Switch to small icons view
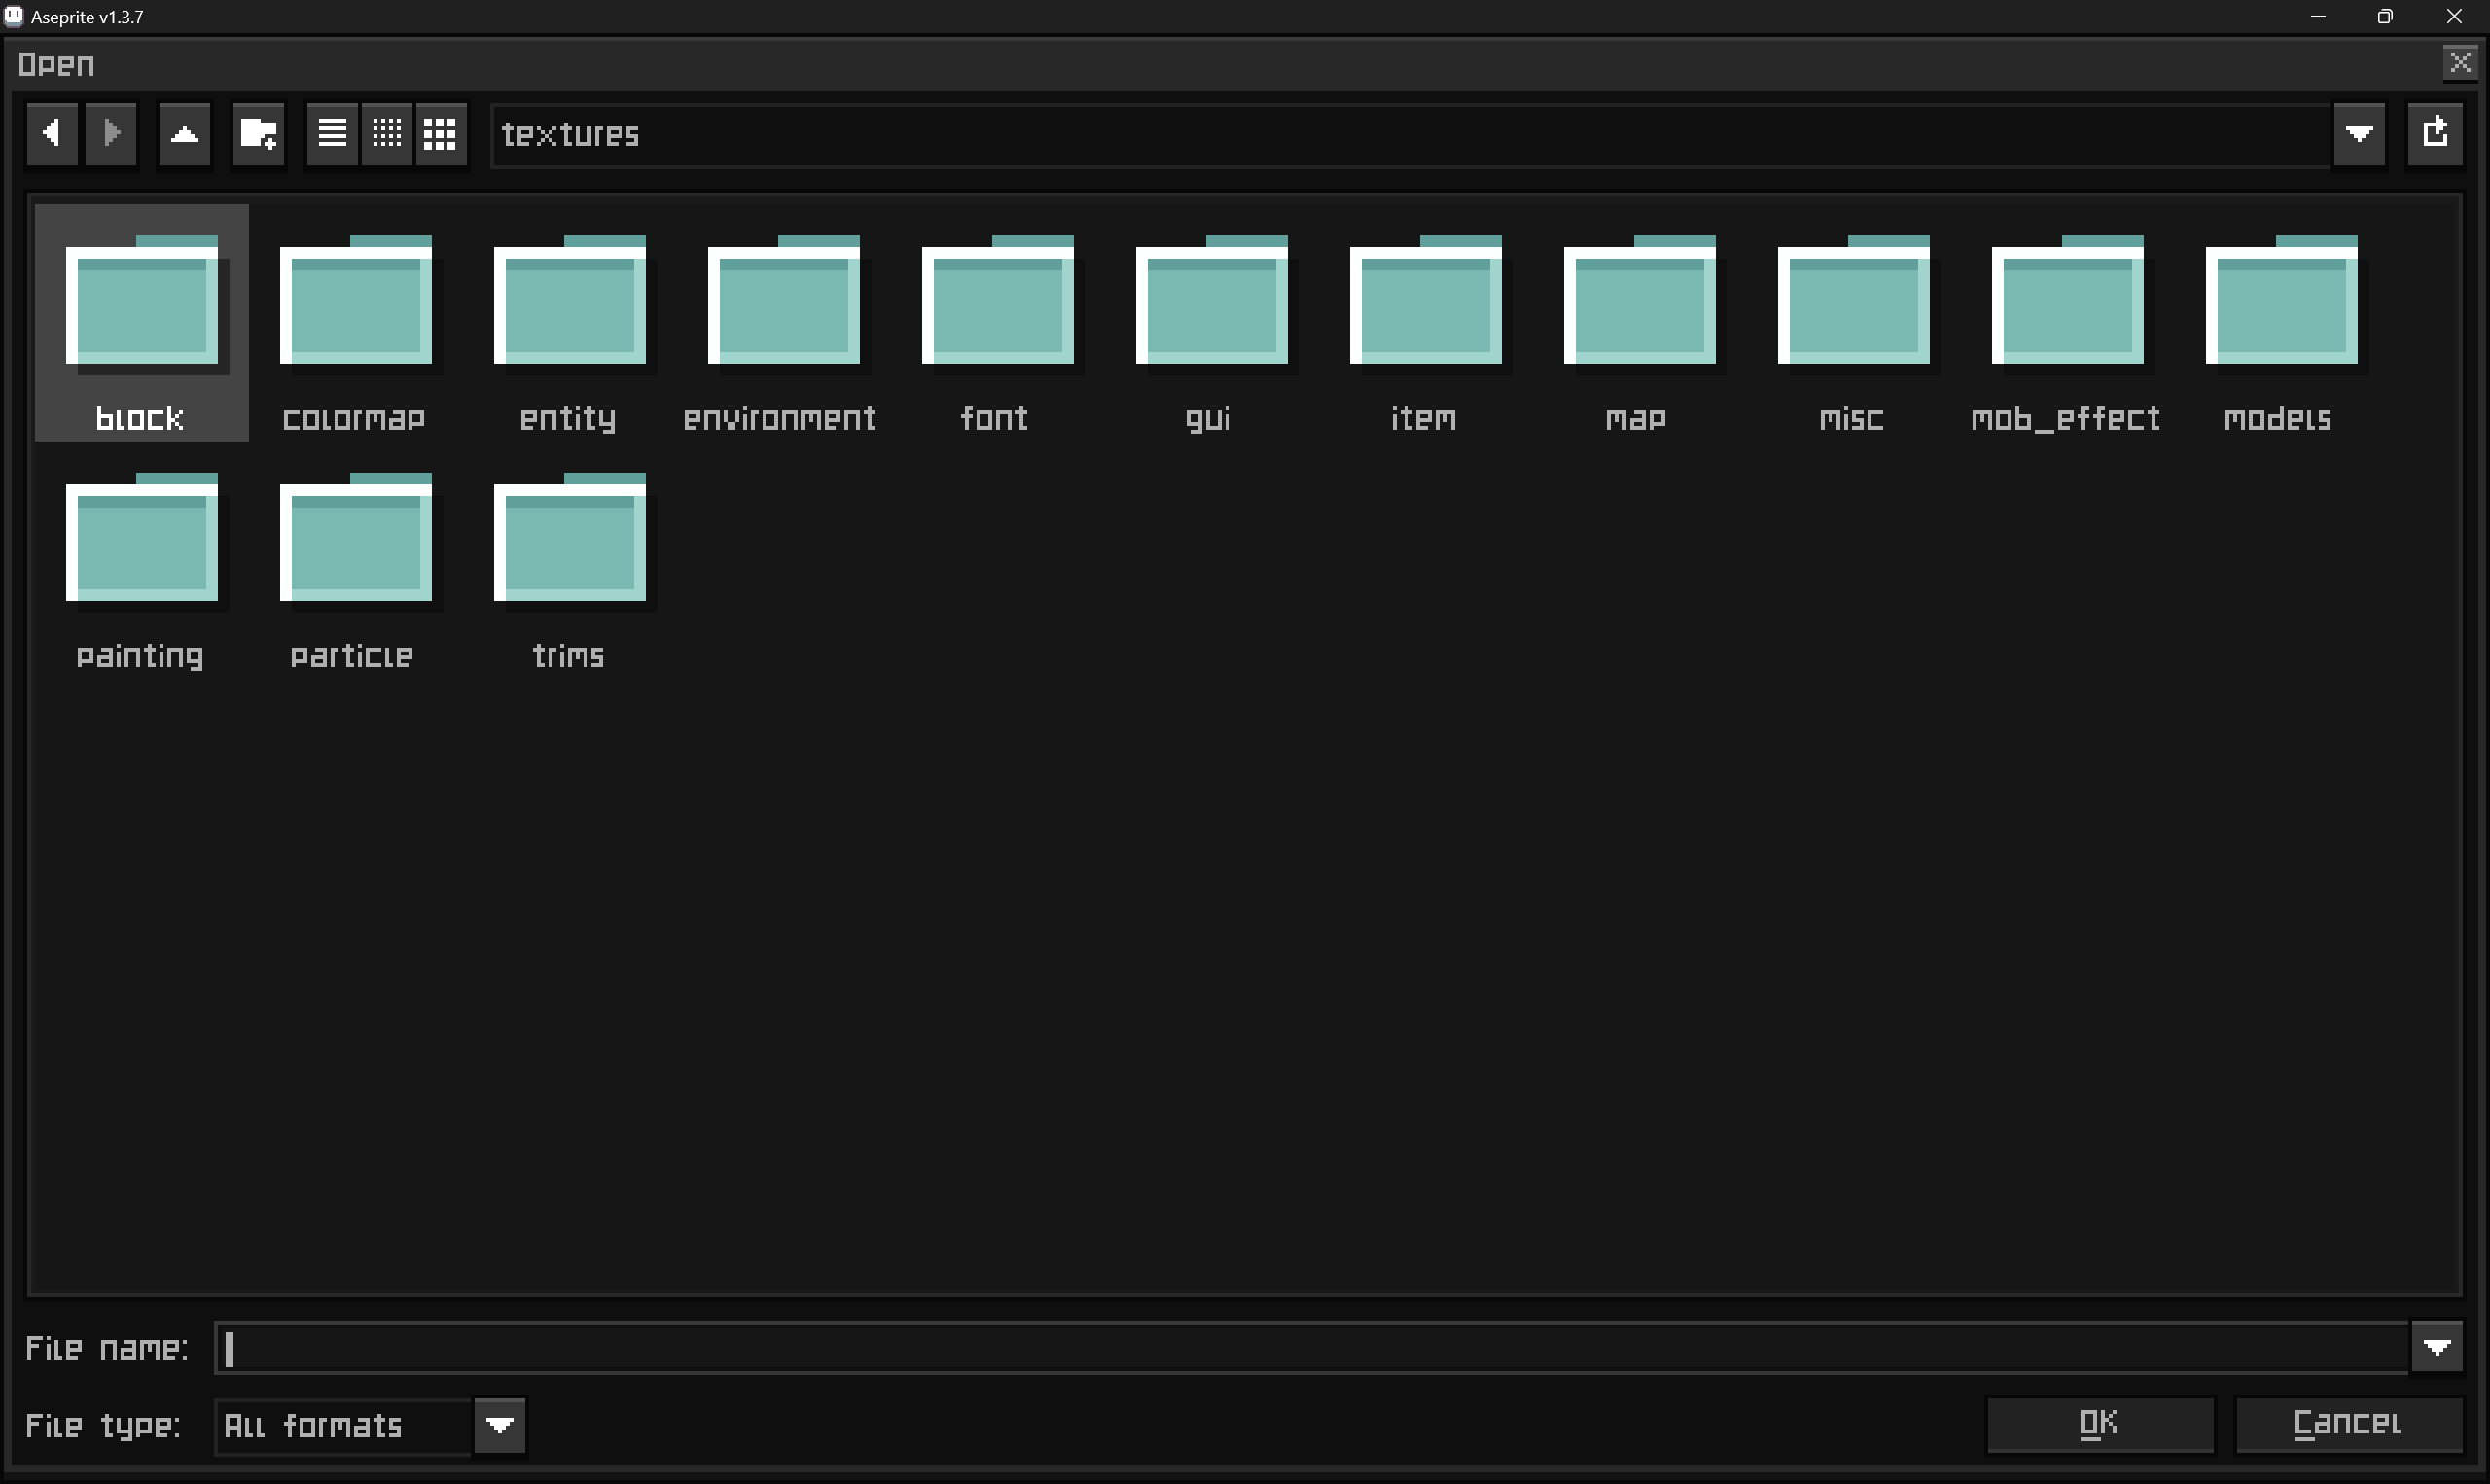 pos(387,133)
